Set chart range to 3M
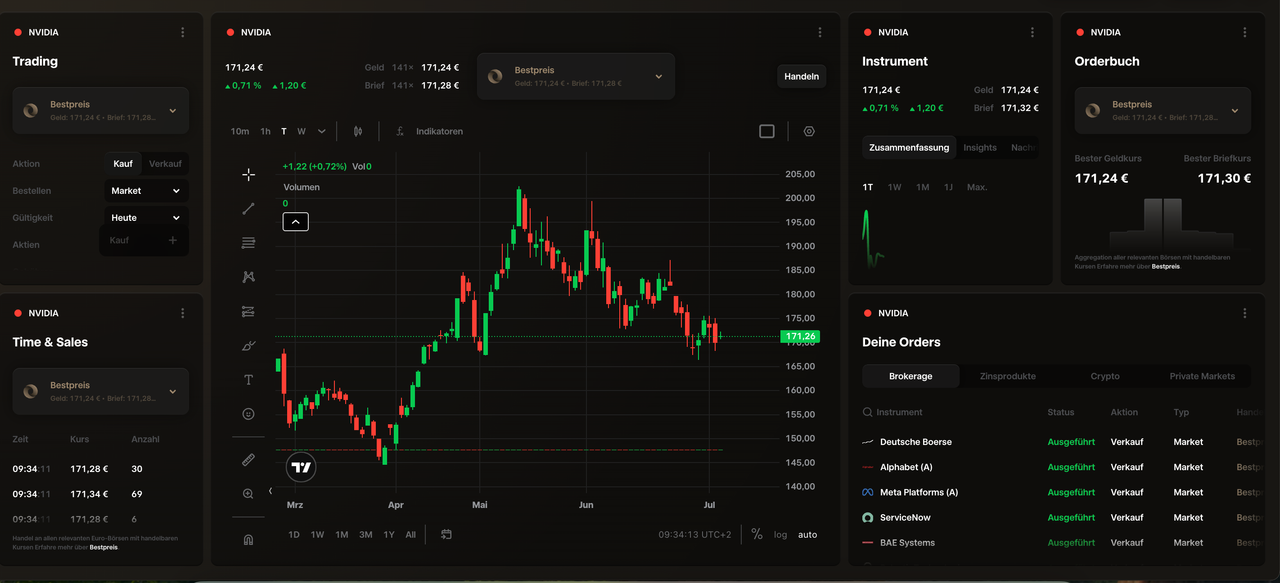The image size is (1280, 583). point(366,535)
